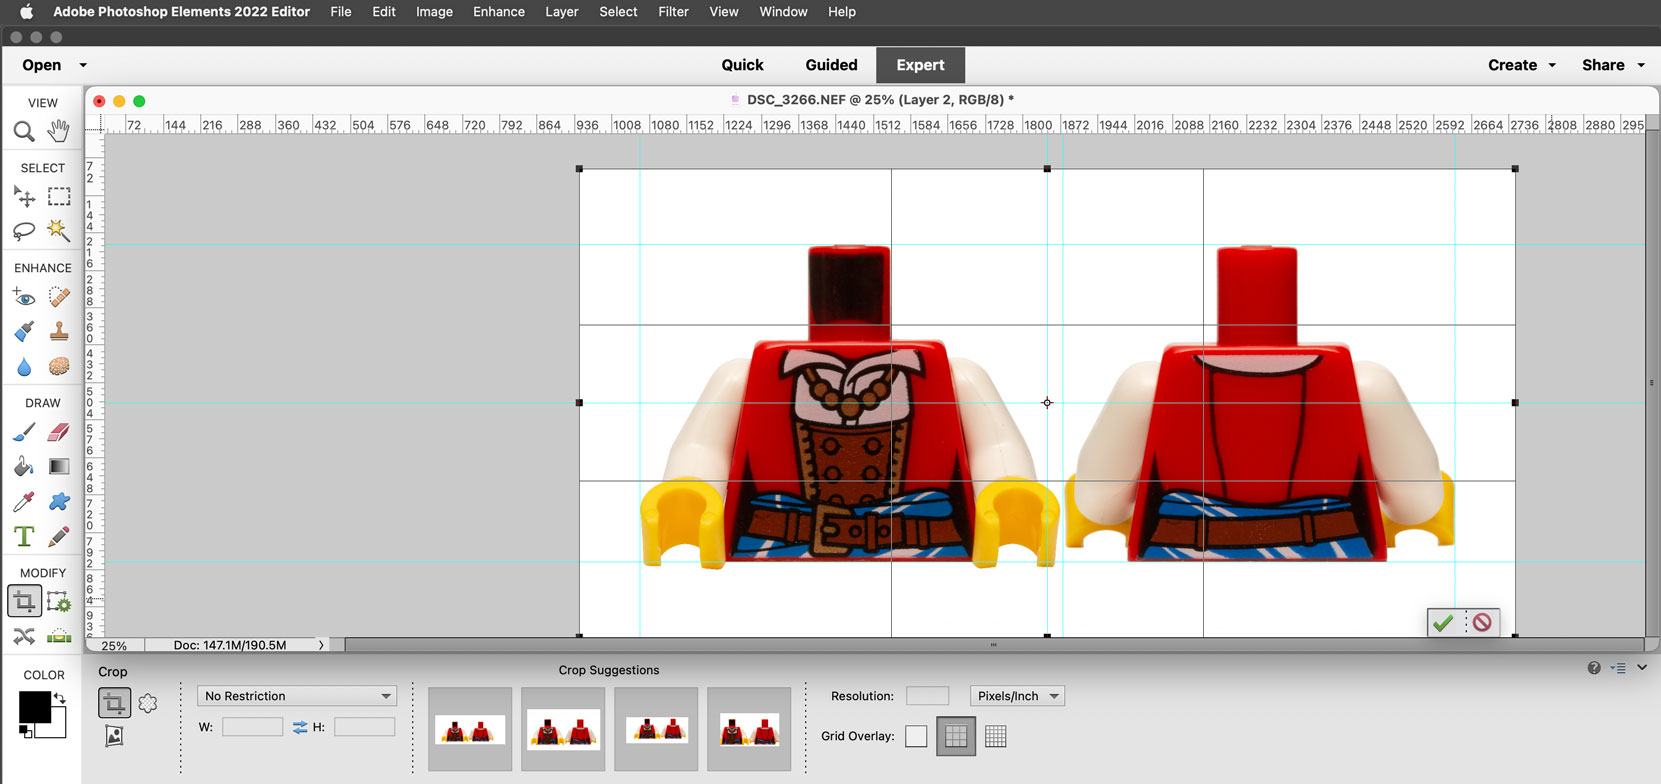The height and width of the screenshot is (784, 1661).
Task: Open the Layer menu
Action: (561, 12)
